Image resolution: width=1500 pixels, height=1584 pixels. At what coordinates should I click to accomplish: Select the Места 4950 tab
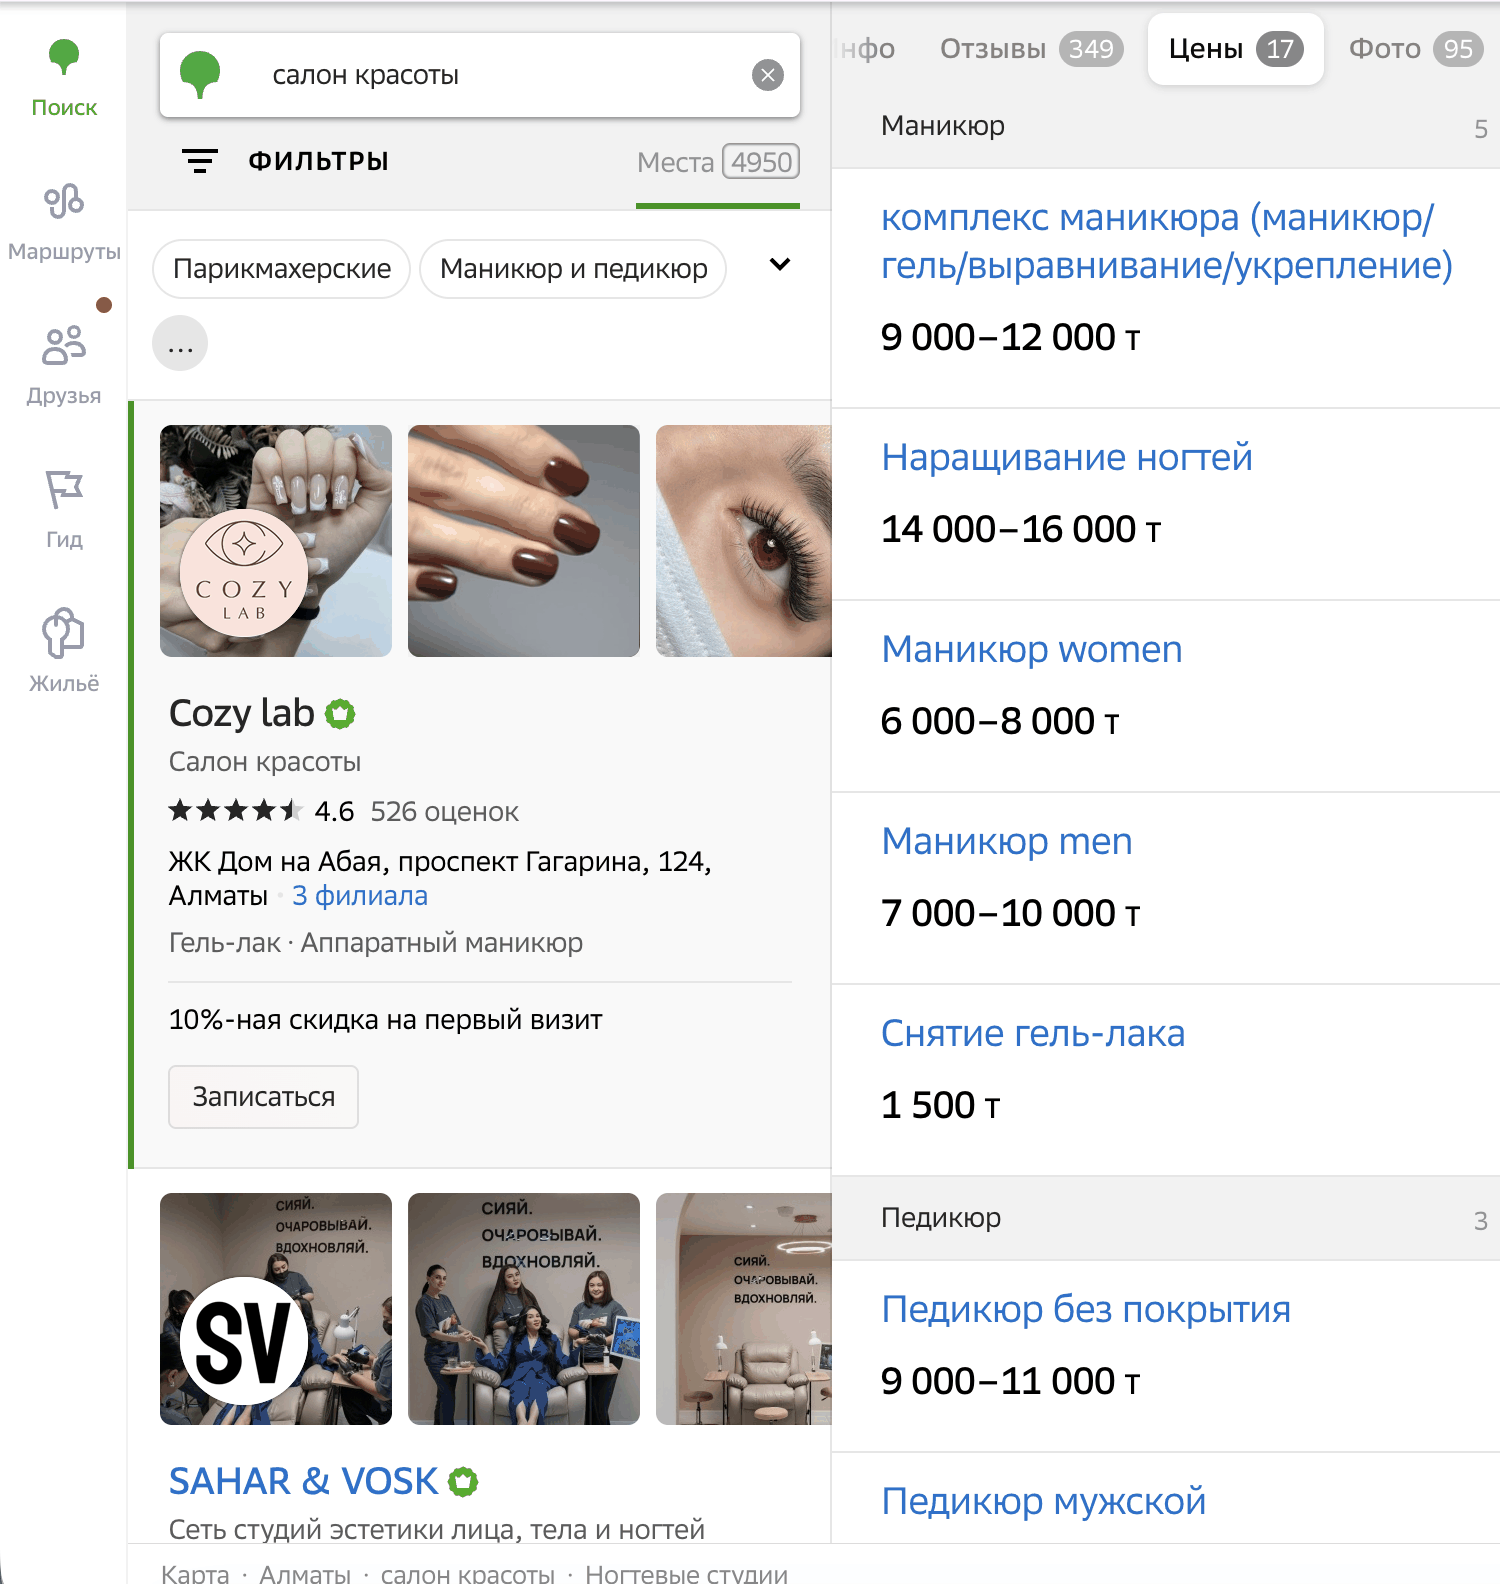[x=718, y=162]
